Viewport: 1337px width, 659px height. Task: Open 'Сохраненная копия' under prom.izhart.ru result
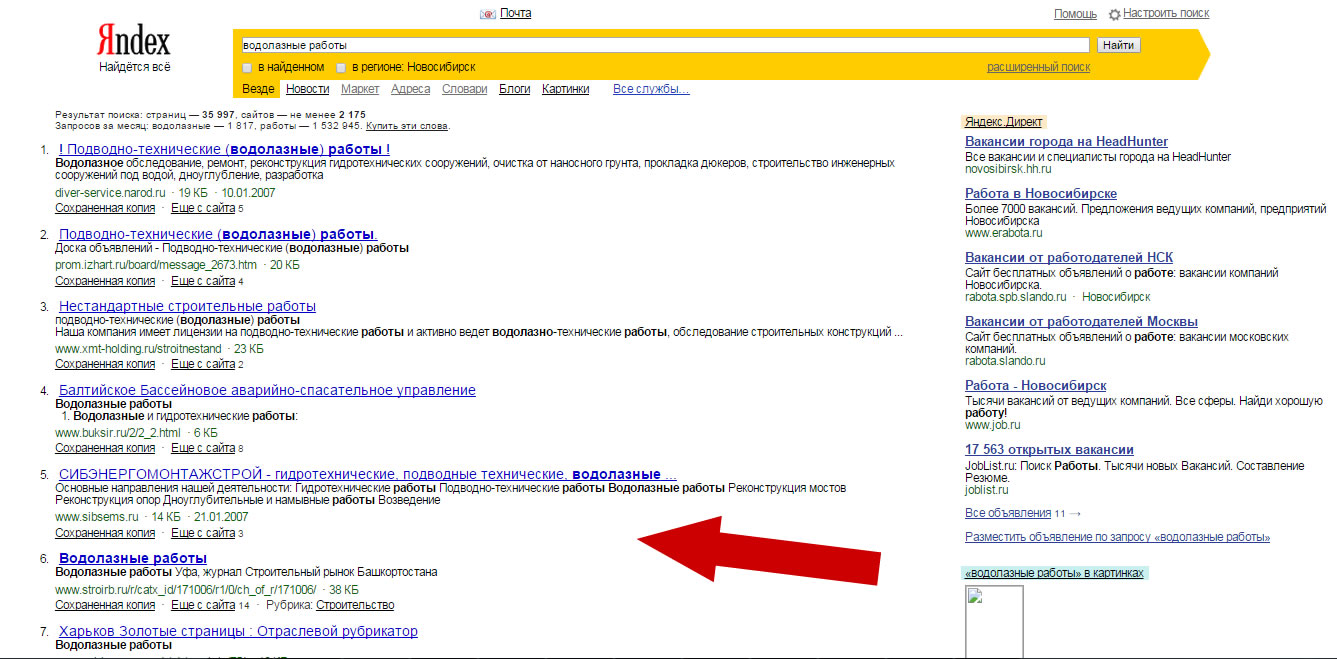pos(105,281)
